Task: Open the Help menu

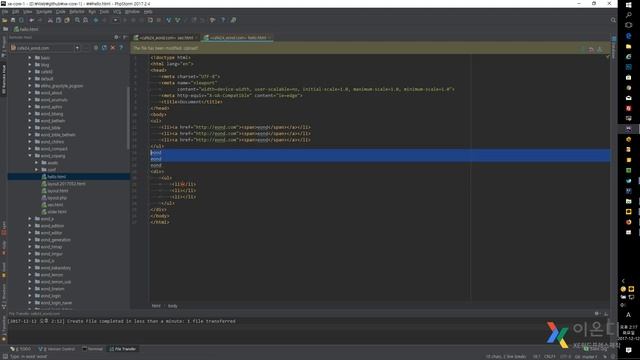Action: [x=148, y=12]
